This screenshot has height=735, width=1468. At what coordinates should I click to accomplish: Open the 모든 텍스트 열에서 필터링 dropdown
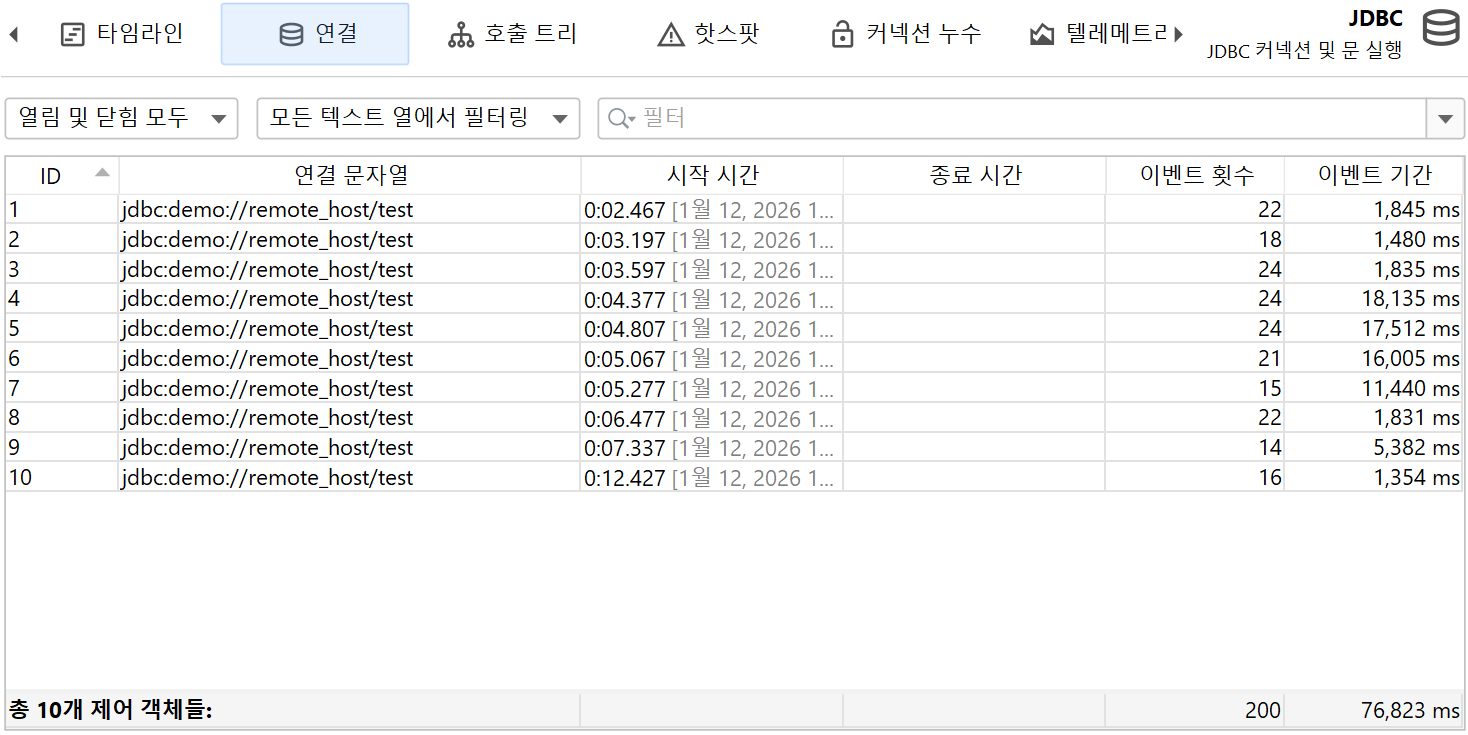pos(418,118)
